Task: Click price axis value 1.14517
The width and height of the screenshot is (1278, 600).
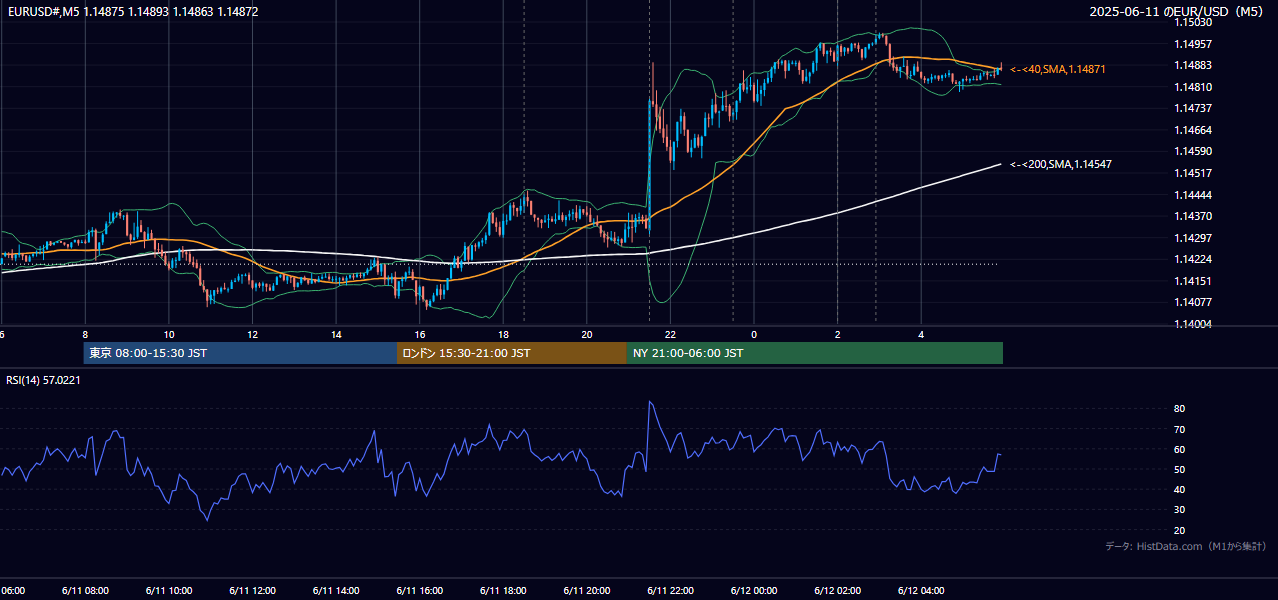Action: 1193,173
